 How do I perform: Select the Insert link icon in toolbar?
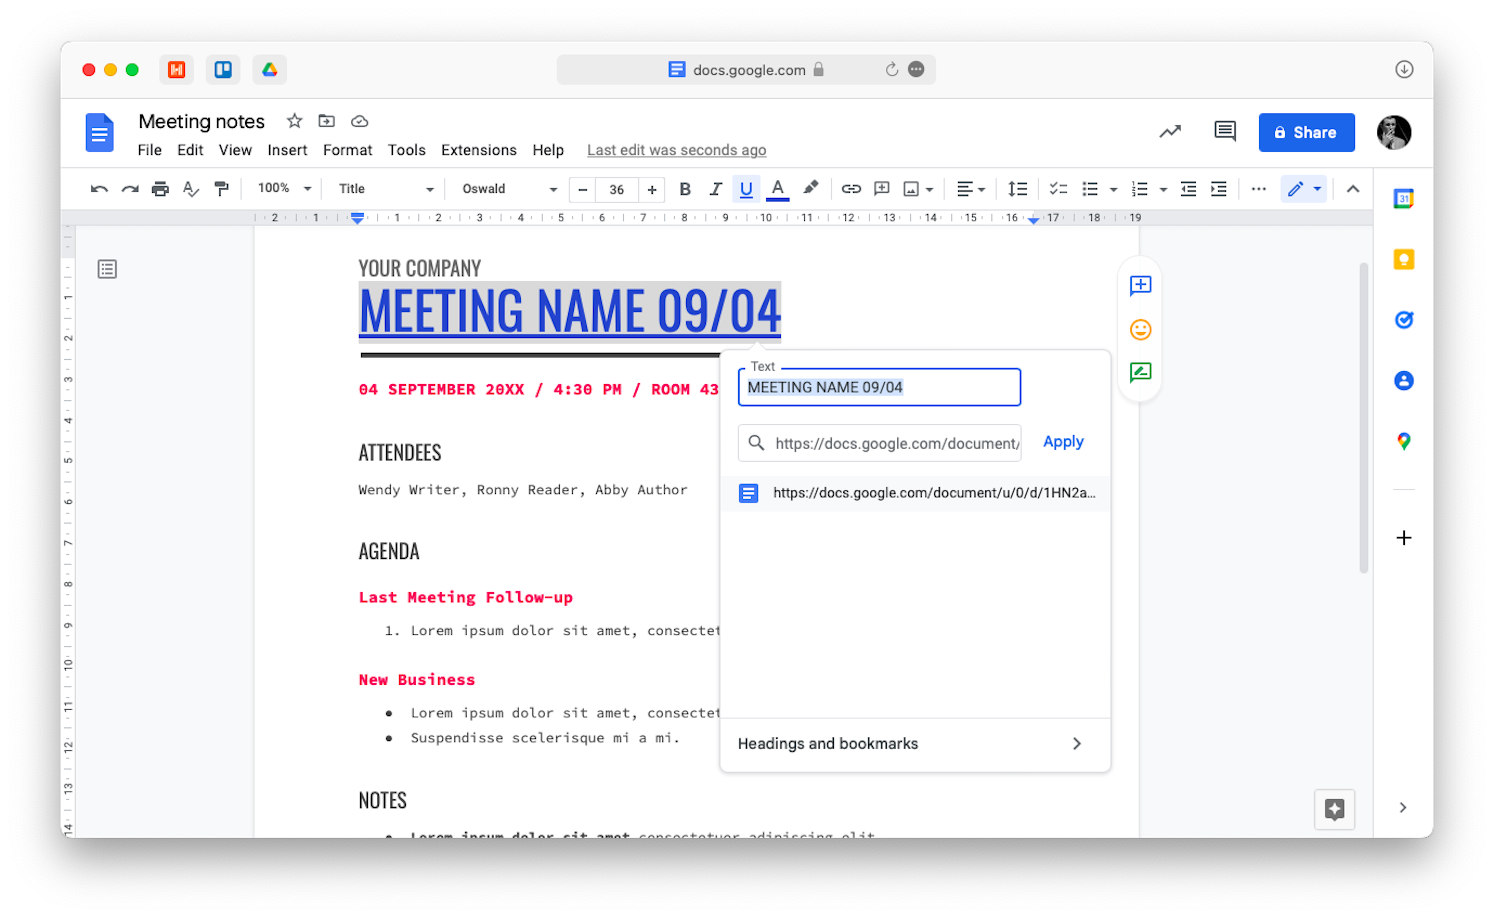click(851, 188)
